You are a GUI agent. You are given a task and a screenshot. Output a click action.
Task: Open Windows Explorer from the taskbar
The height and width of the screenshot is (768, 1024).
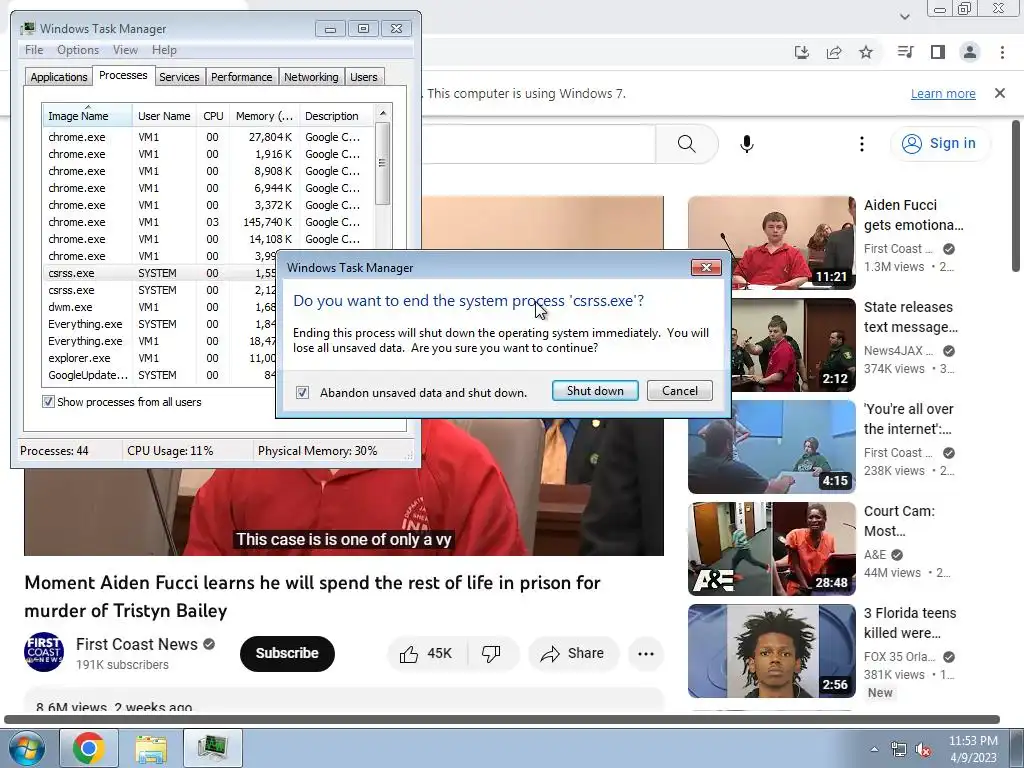151,748
